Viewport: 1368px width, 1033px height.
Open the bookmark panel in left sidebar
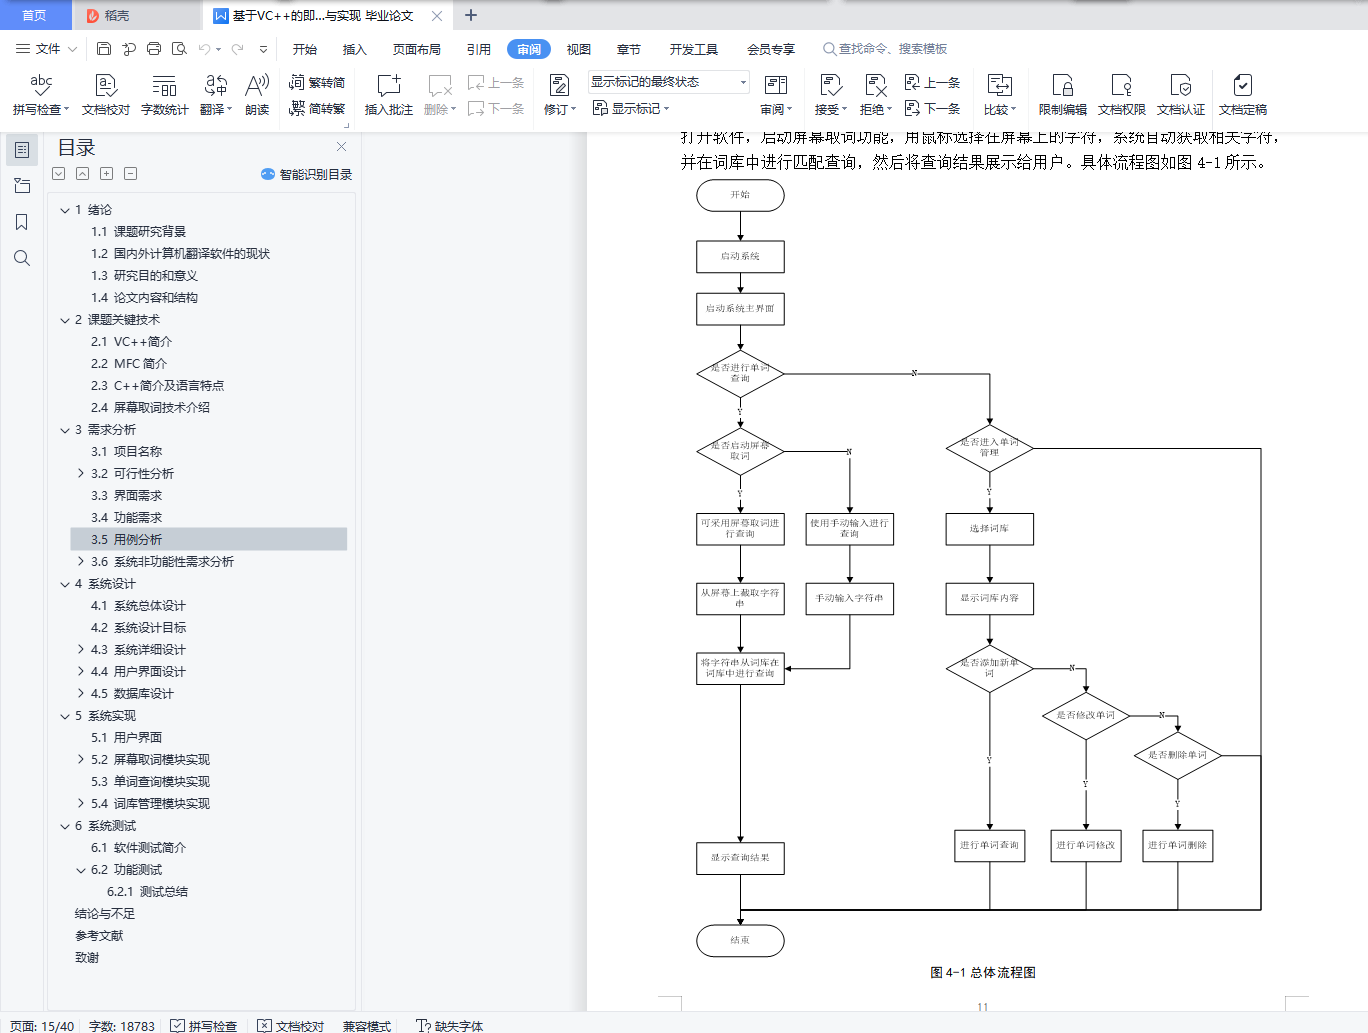point(21,222)
